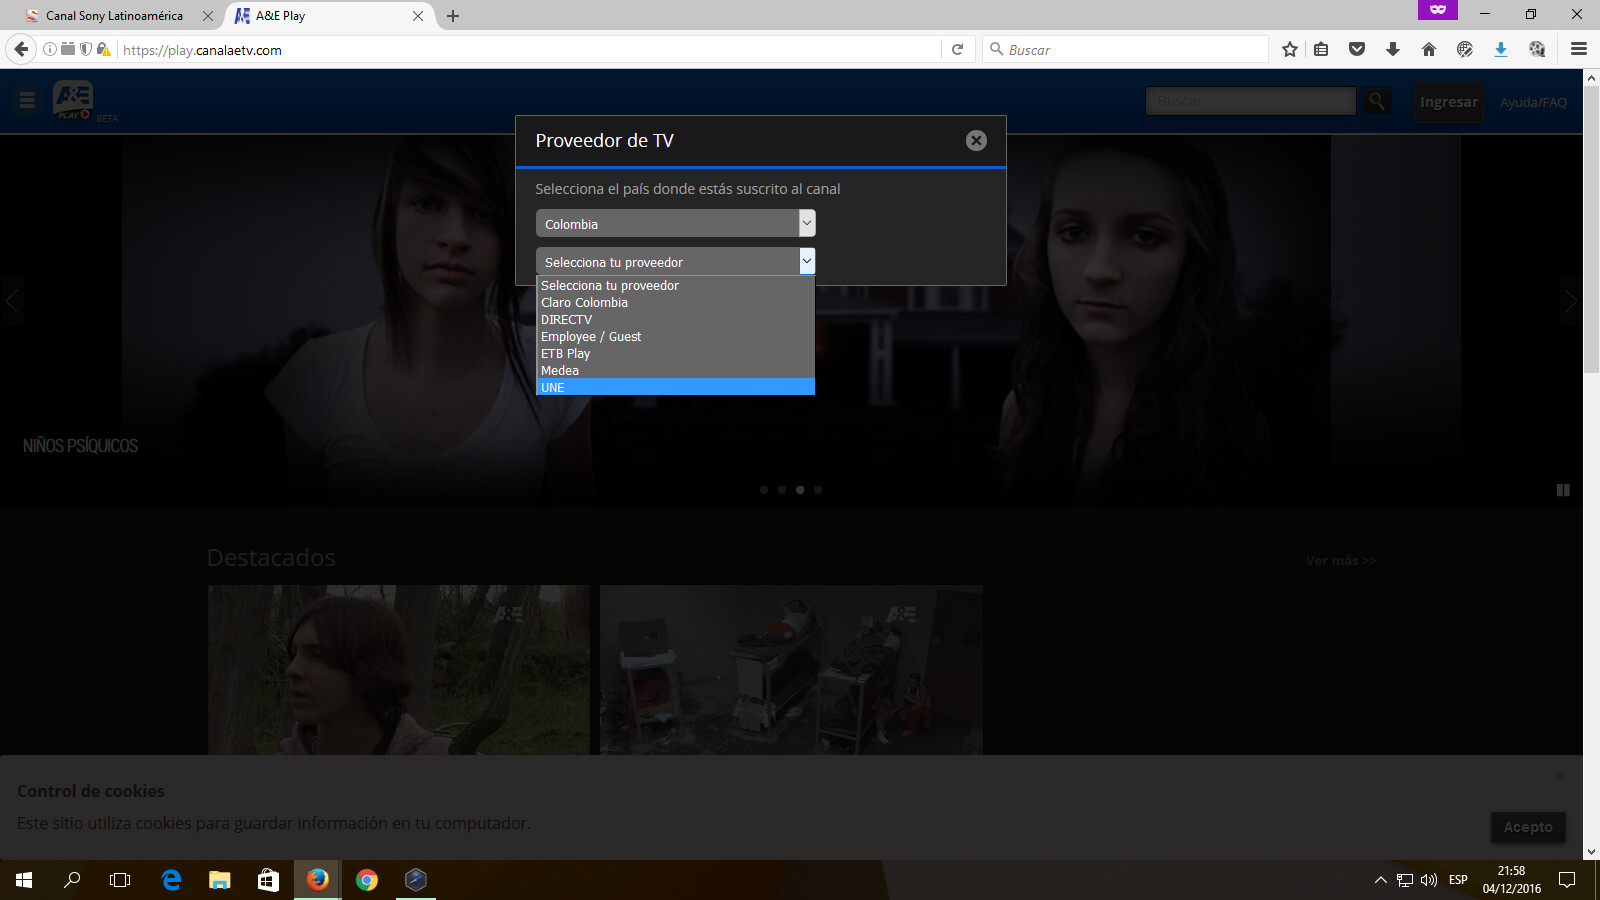
Task: Show hidden system tray icons
Action: coord(1381,880)
